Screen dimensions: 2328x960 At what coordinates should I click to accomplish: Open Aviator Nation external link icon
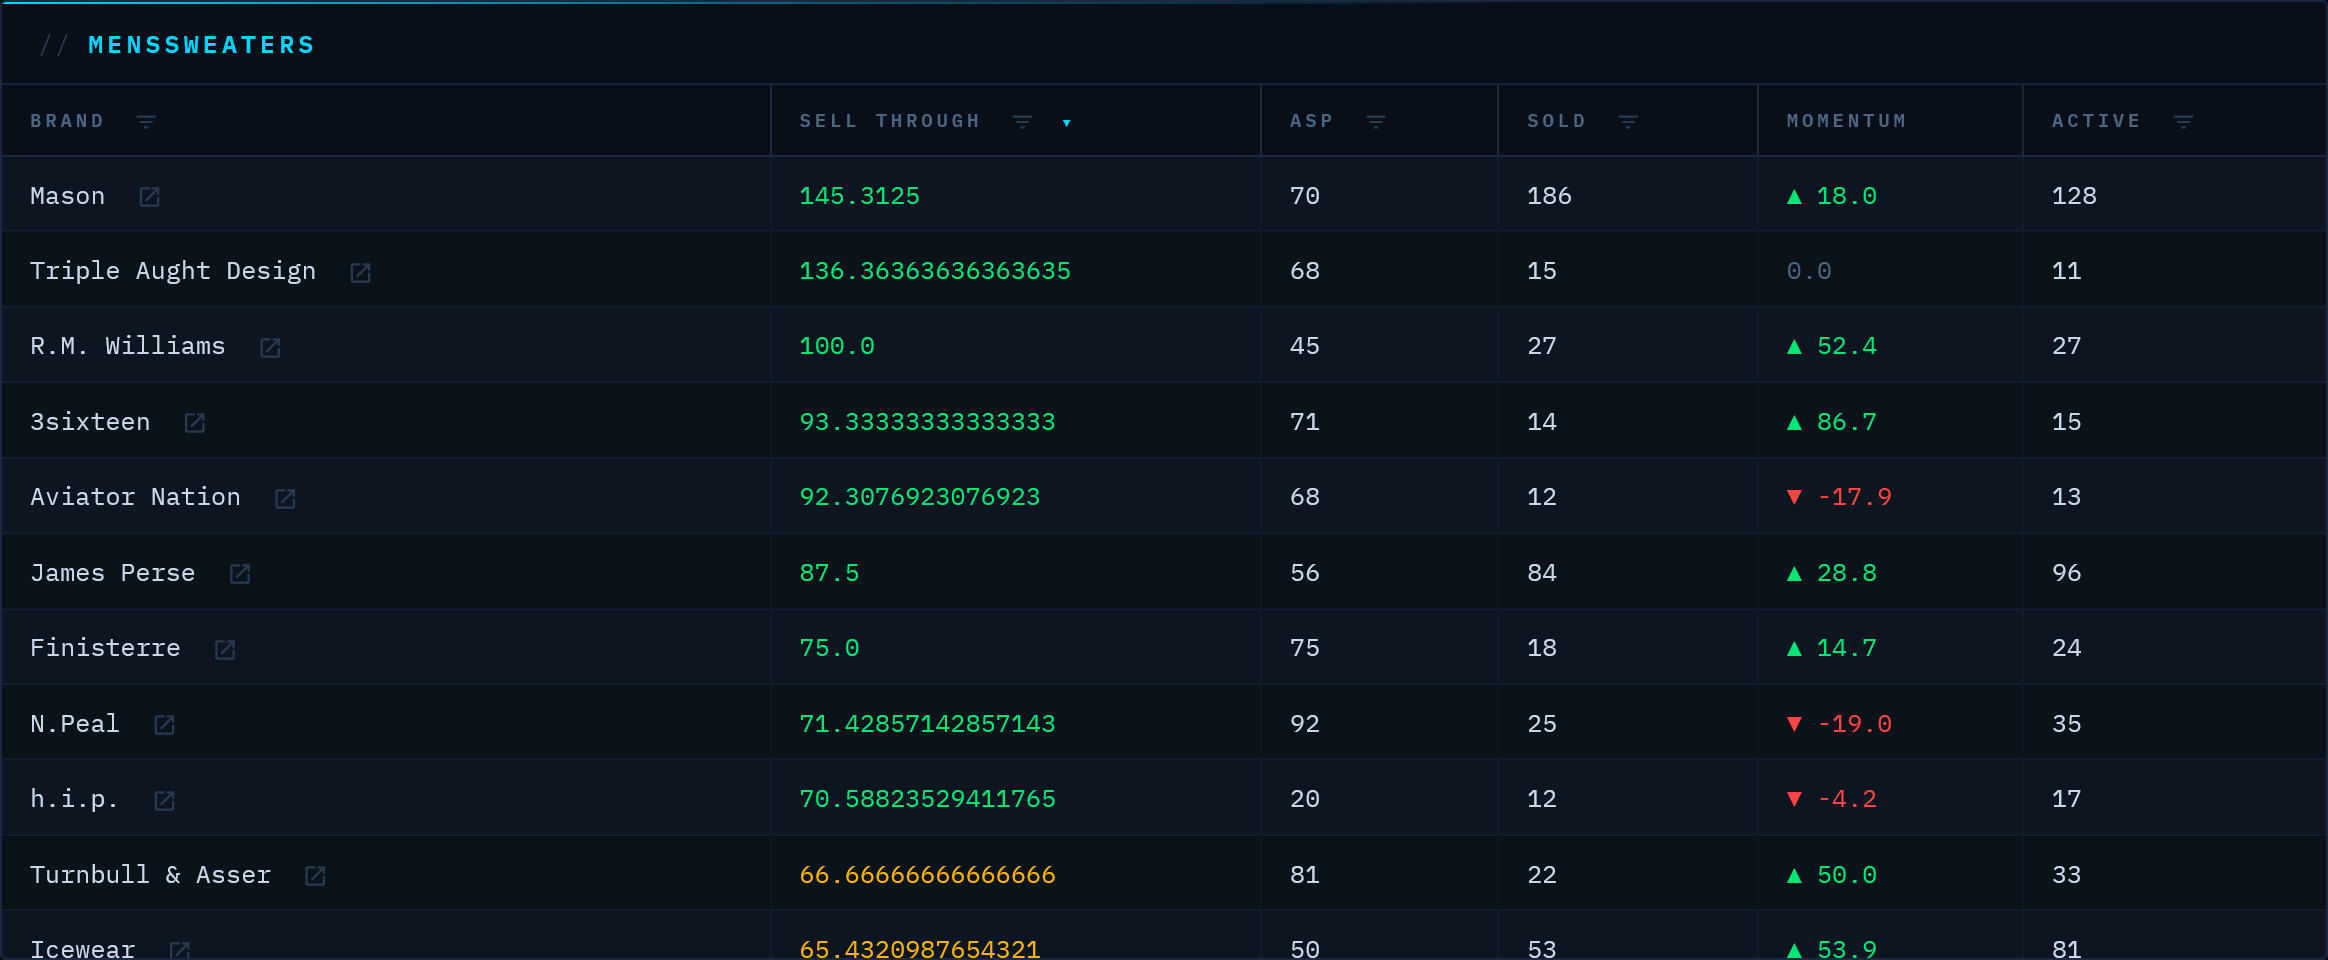285,499
